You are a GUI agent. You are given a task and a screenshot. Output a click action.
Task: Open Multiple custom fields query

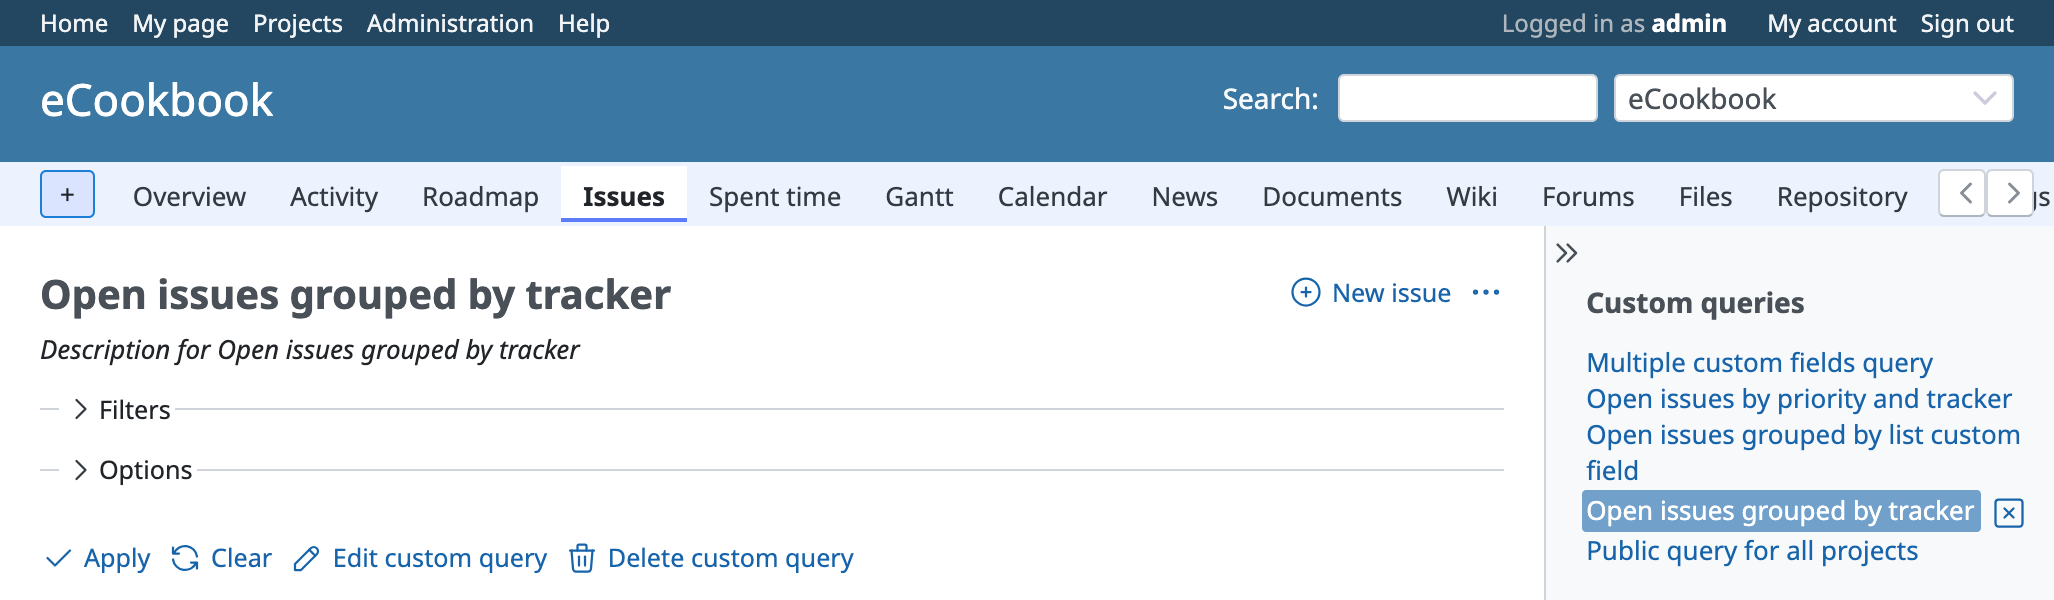tap(1758, 362)
